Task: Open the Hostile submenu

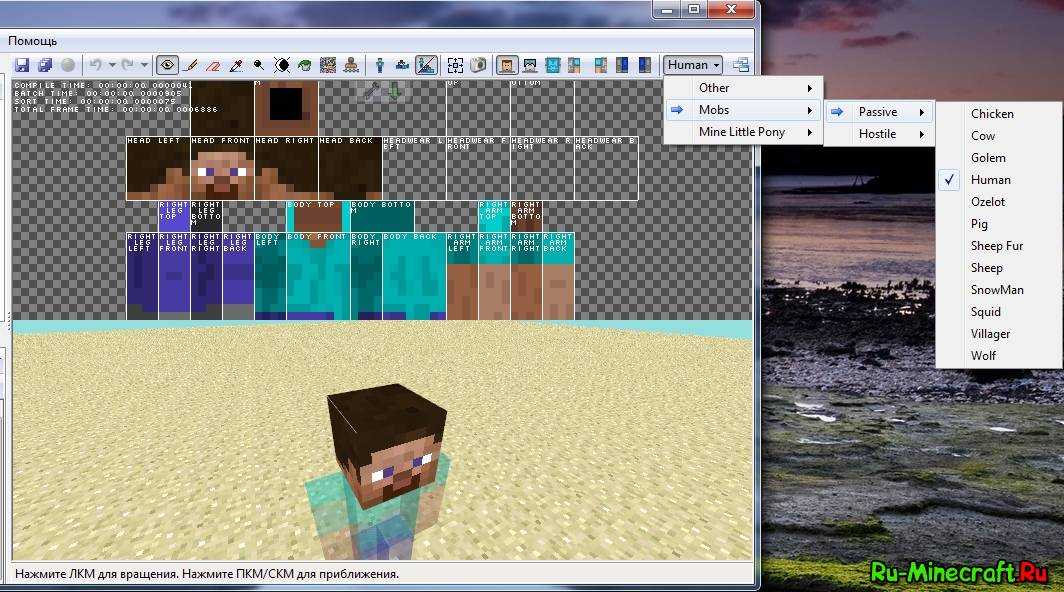Action: coord(879,134)
